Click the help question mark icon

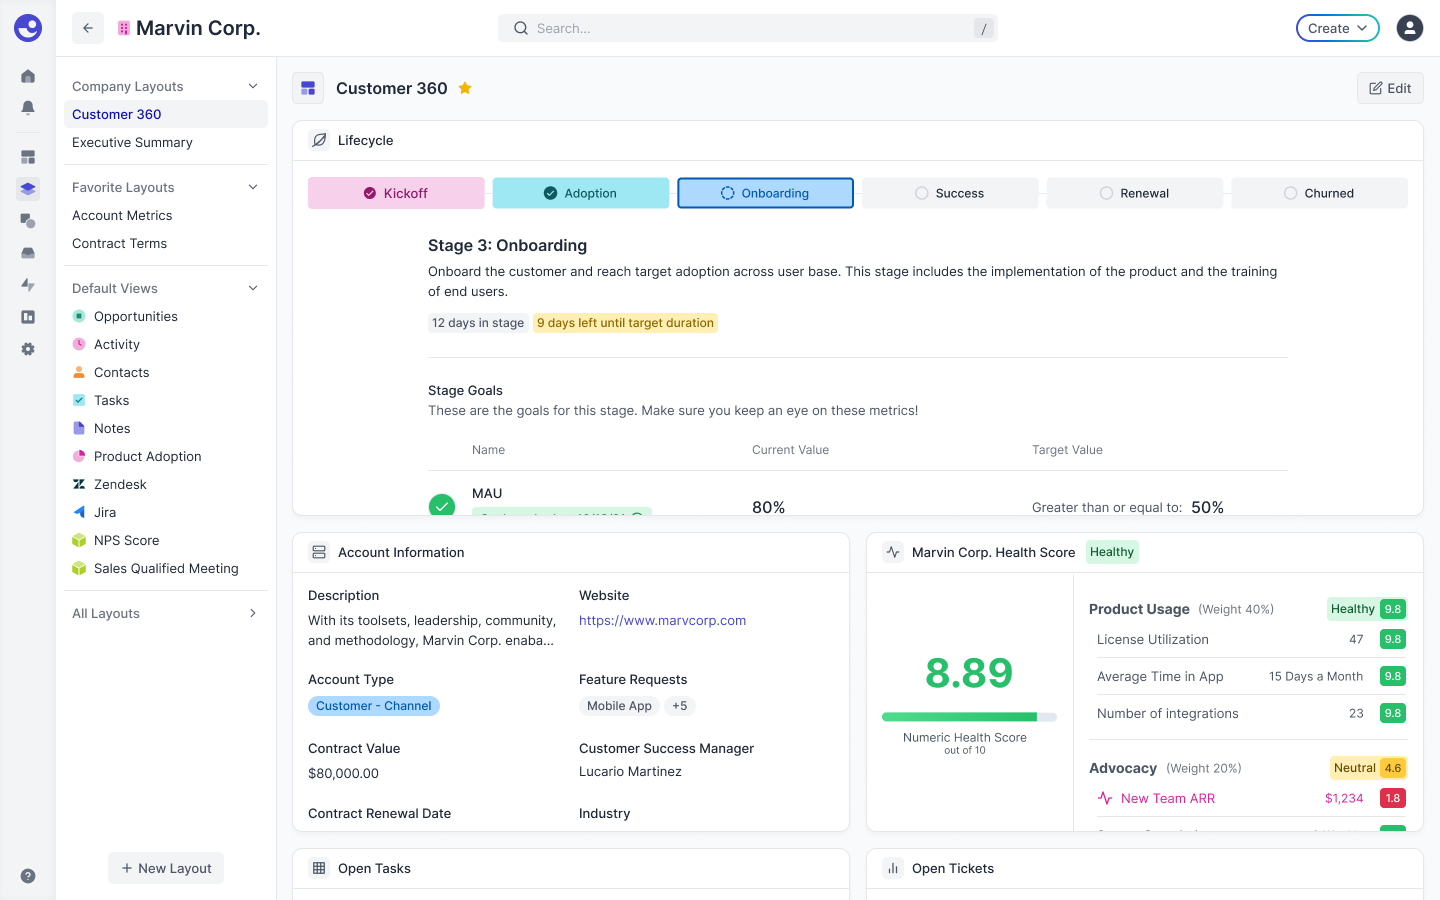[28, 875]
